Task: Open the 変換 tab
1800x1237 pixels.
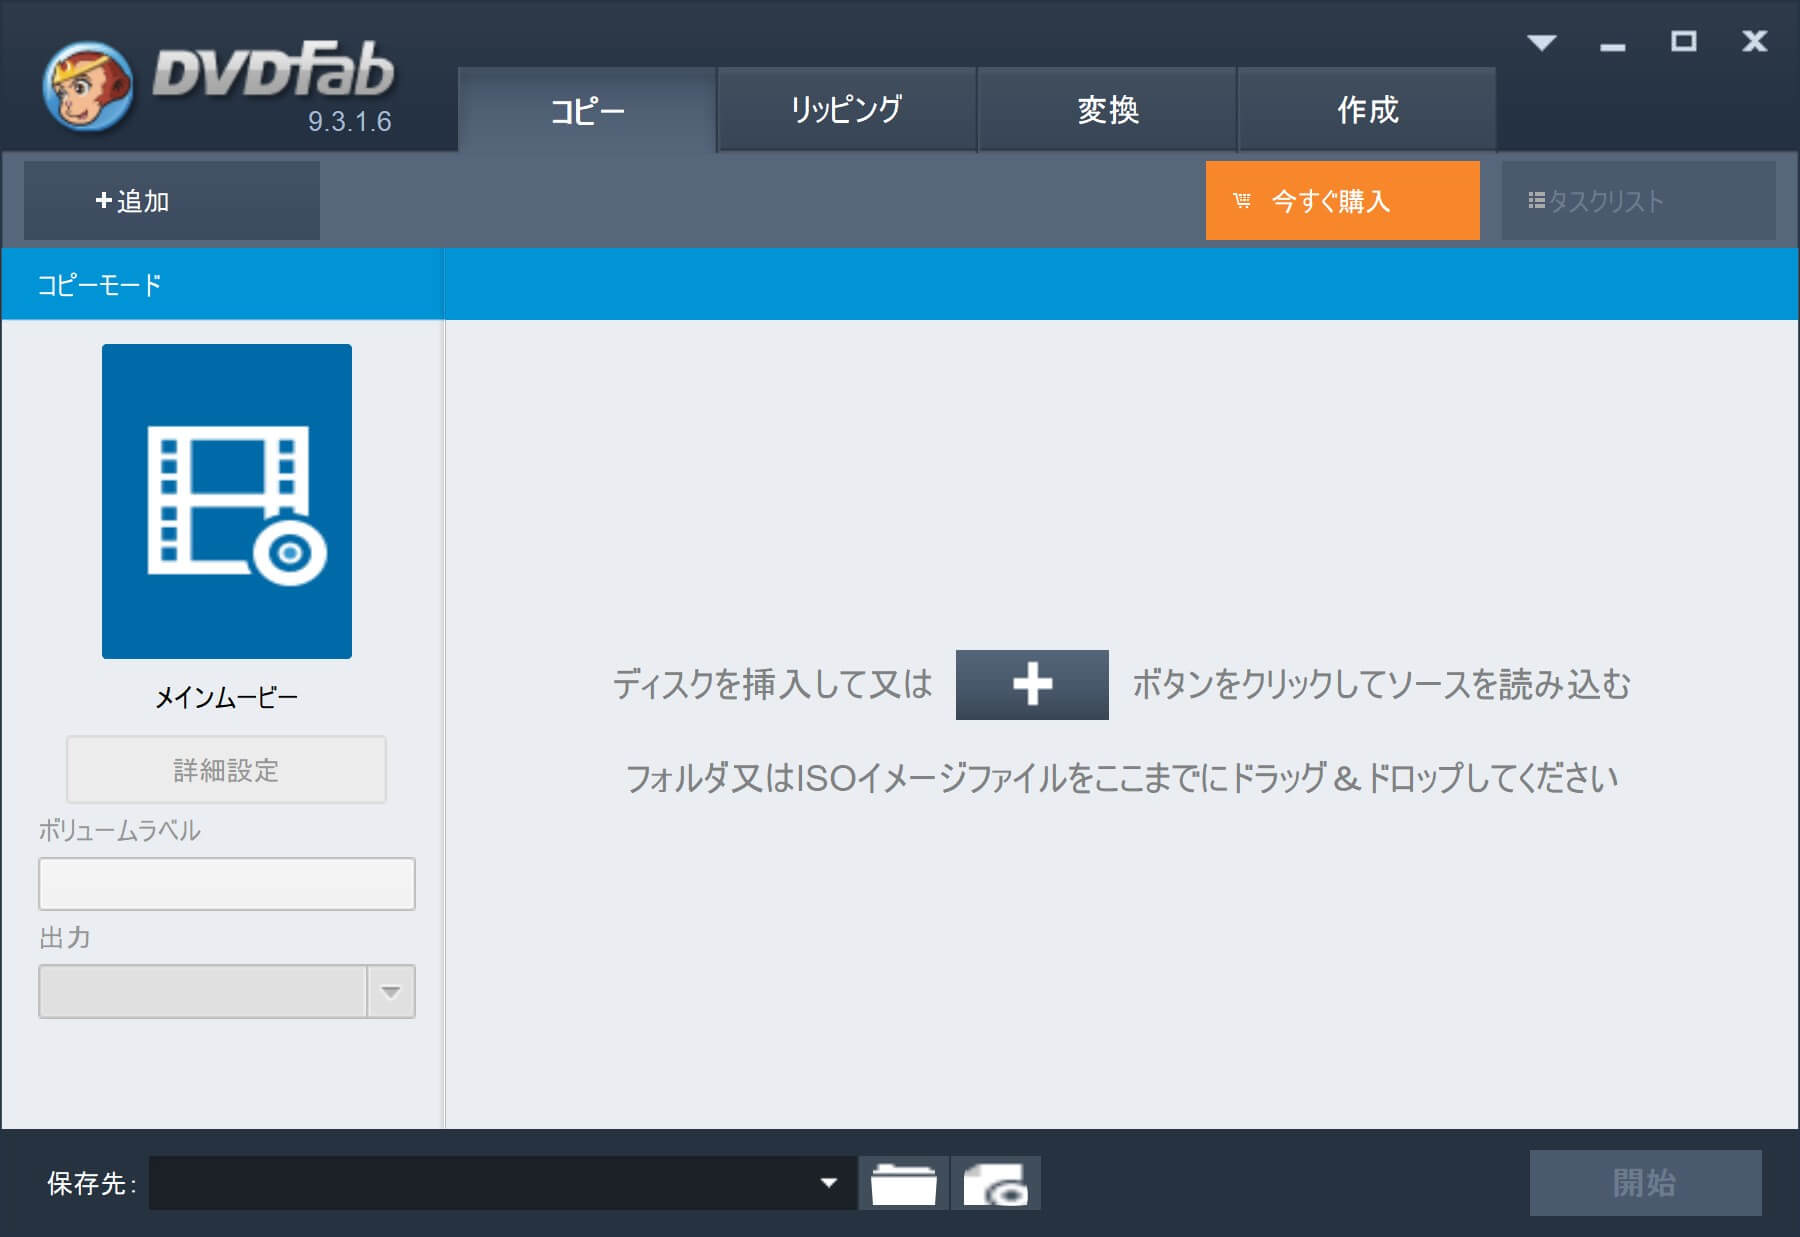Action: coord(1107,110)
